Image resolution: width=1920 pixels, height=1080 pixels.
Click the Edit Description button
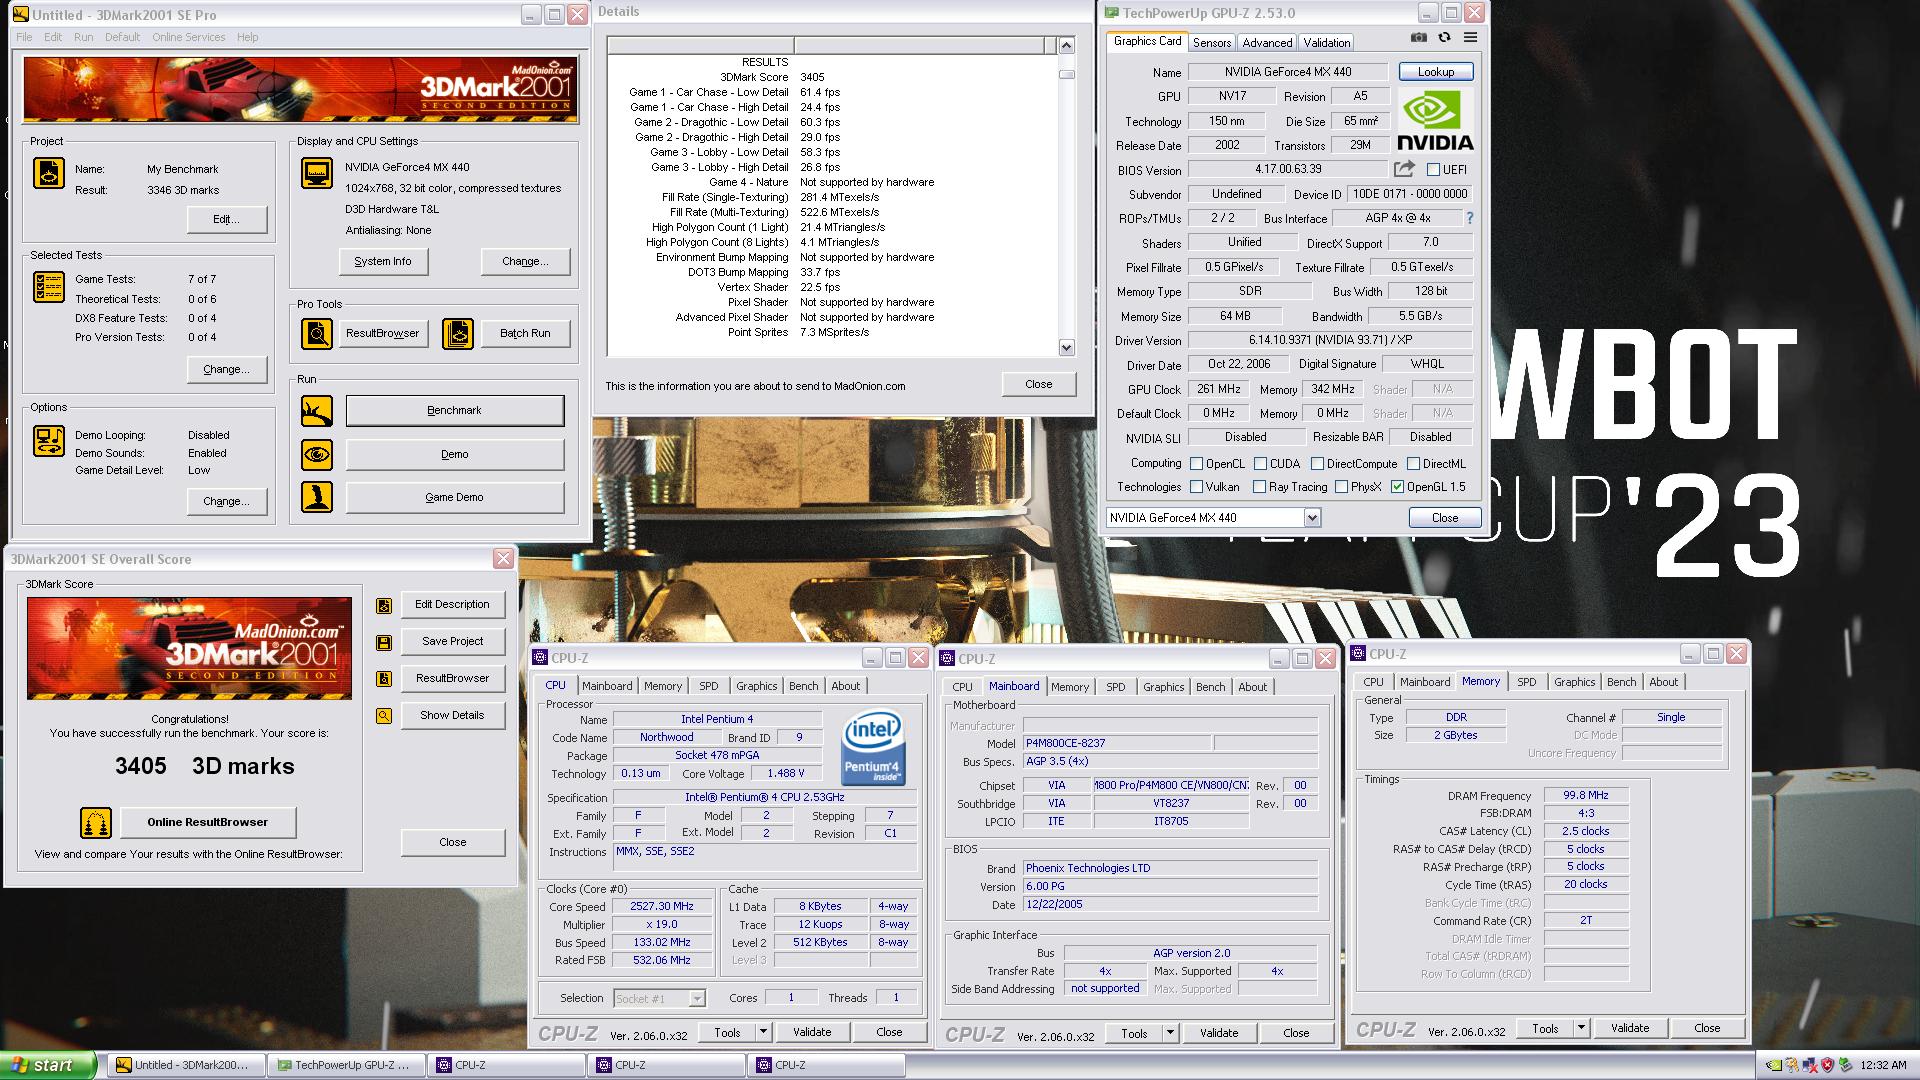[x=452, y=605]
